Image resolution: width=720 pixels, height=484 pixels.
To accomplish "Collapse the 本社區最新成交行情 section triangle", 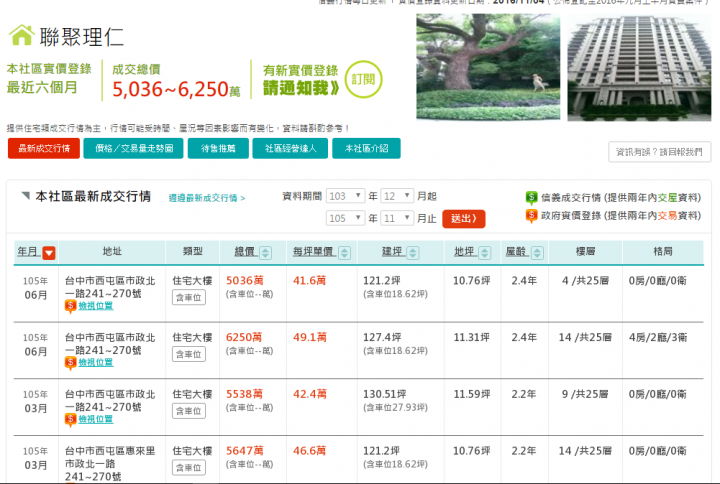I will [26, 196].
